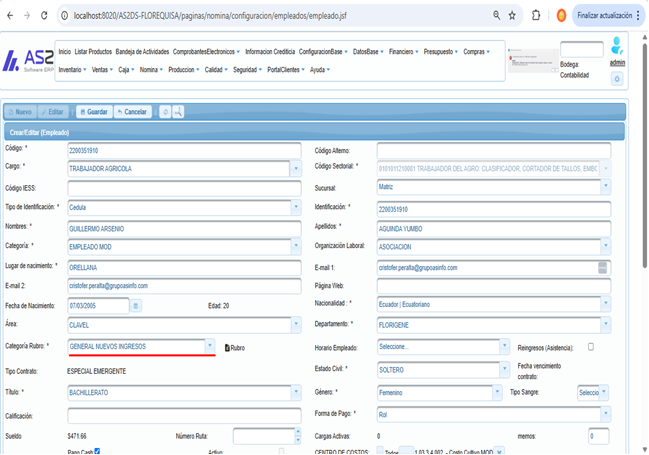Click the small blue icon below admin
This screenshot has height=455, width=649.
point(617,79)
